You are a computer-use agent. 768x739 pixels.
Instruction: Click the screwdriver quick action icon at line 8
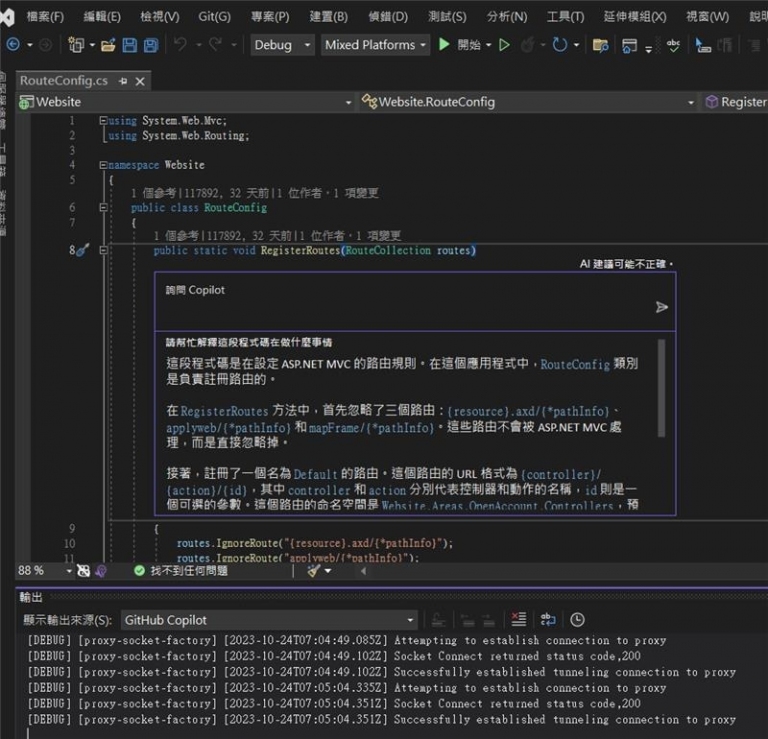(83, 250)
